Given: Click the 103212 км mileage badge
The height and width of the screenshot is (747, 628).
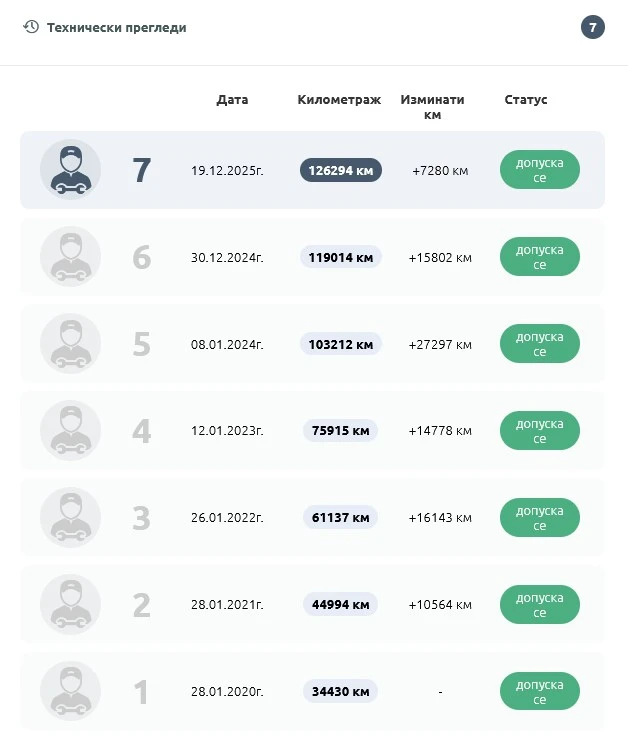Looking at the screenshot, I should tap(340, 344).
